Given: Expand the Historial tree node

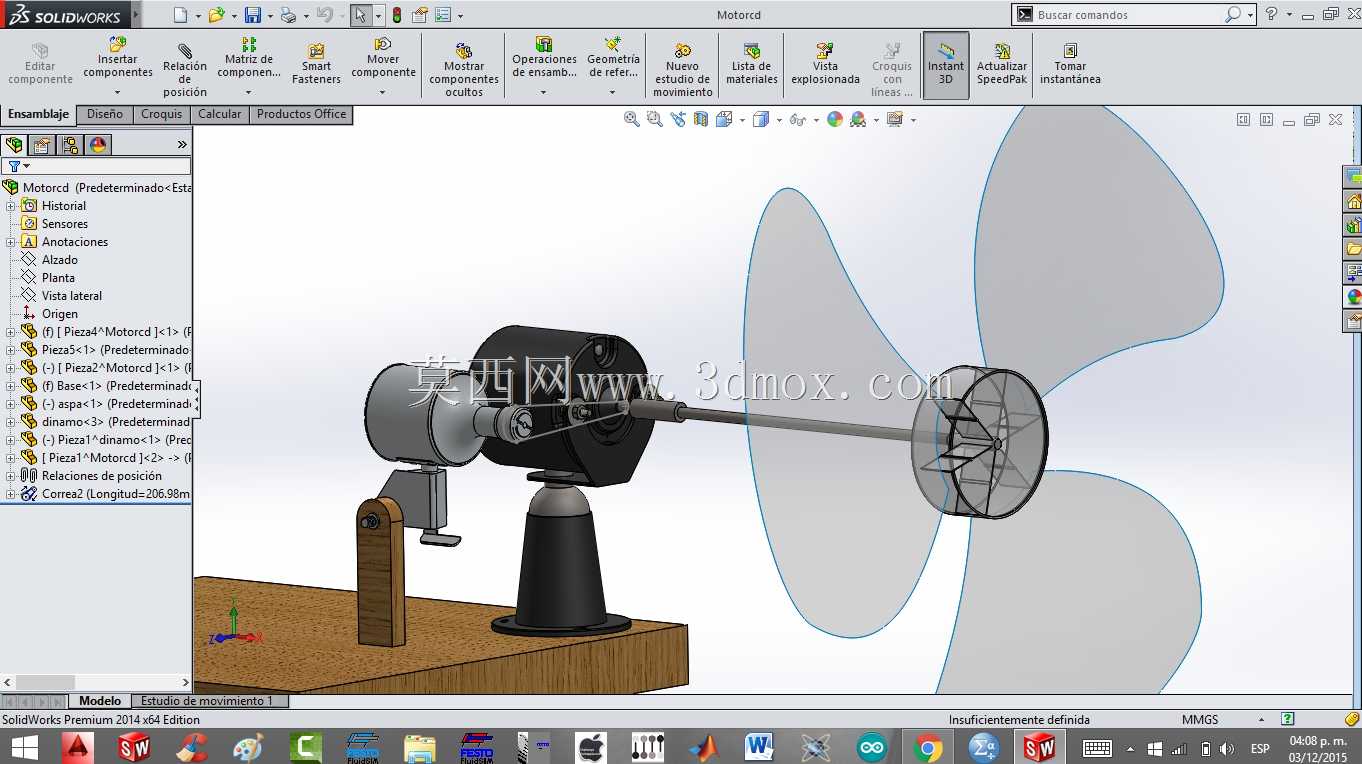Looking at the screenshot, I should [x=11, y=206].
